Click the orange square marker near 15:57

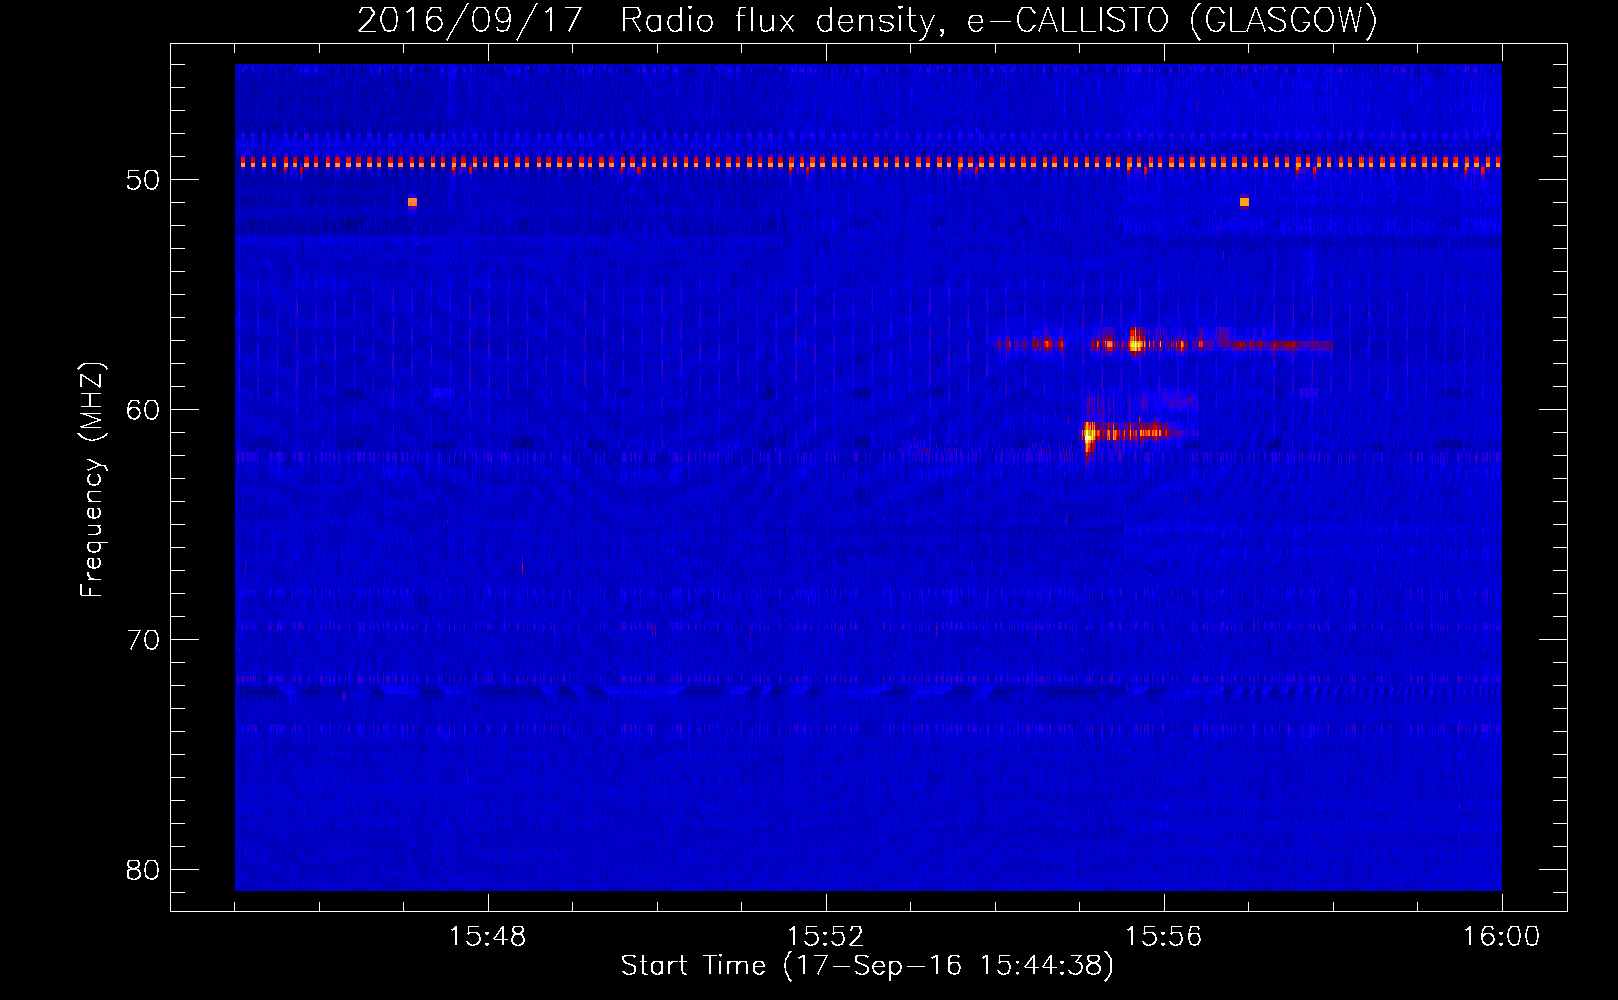(1244, 202)
